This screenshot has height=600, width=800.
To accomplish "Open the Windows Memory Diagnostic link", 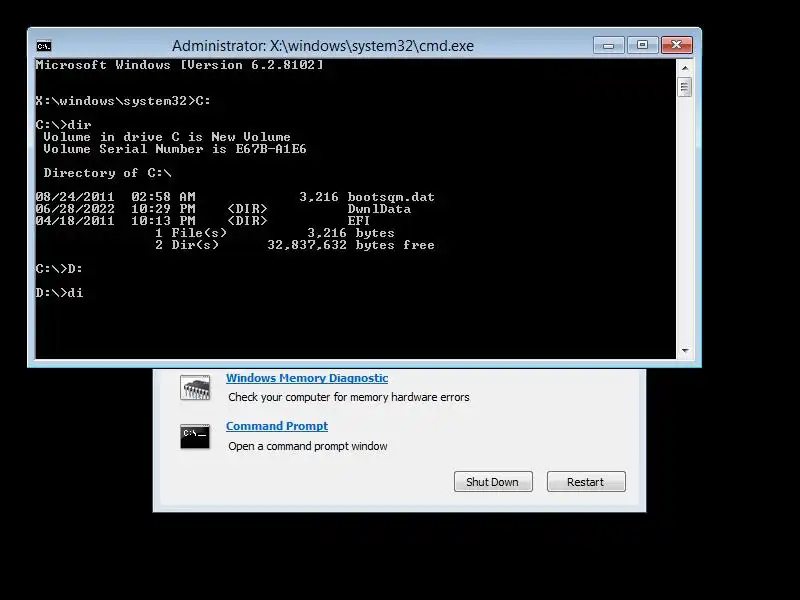I will (x=307, y=378).
